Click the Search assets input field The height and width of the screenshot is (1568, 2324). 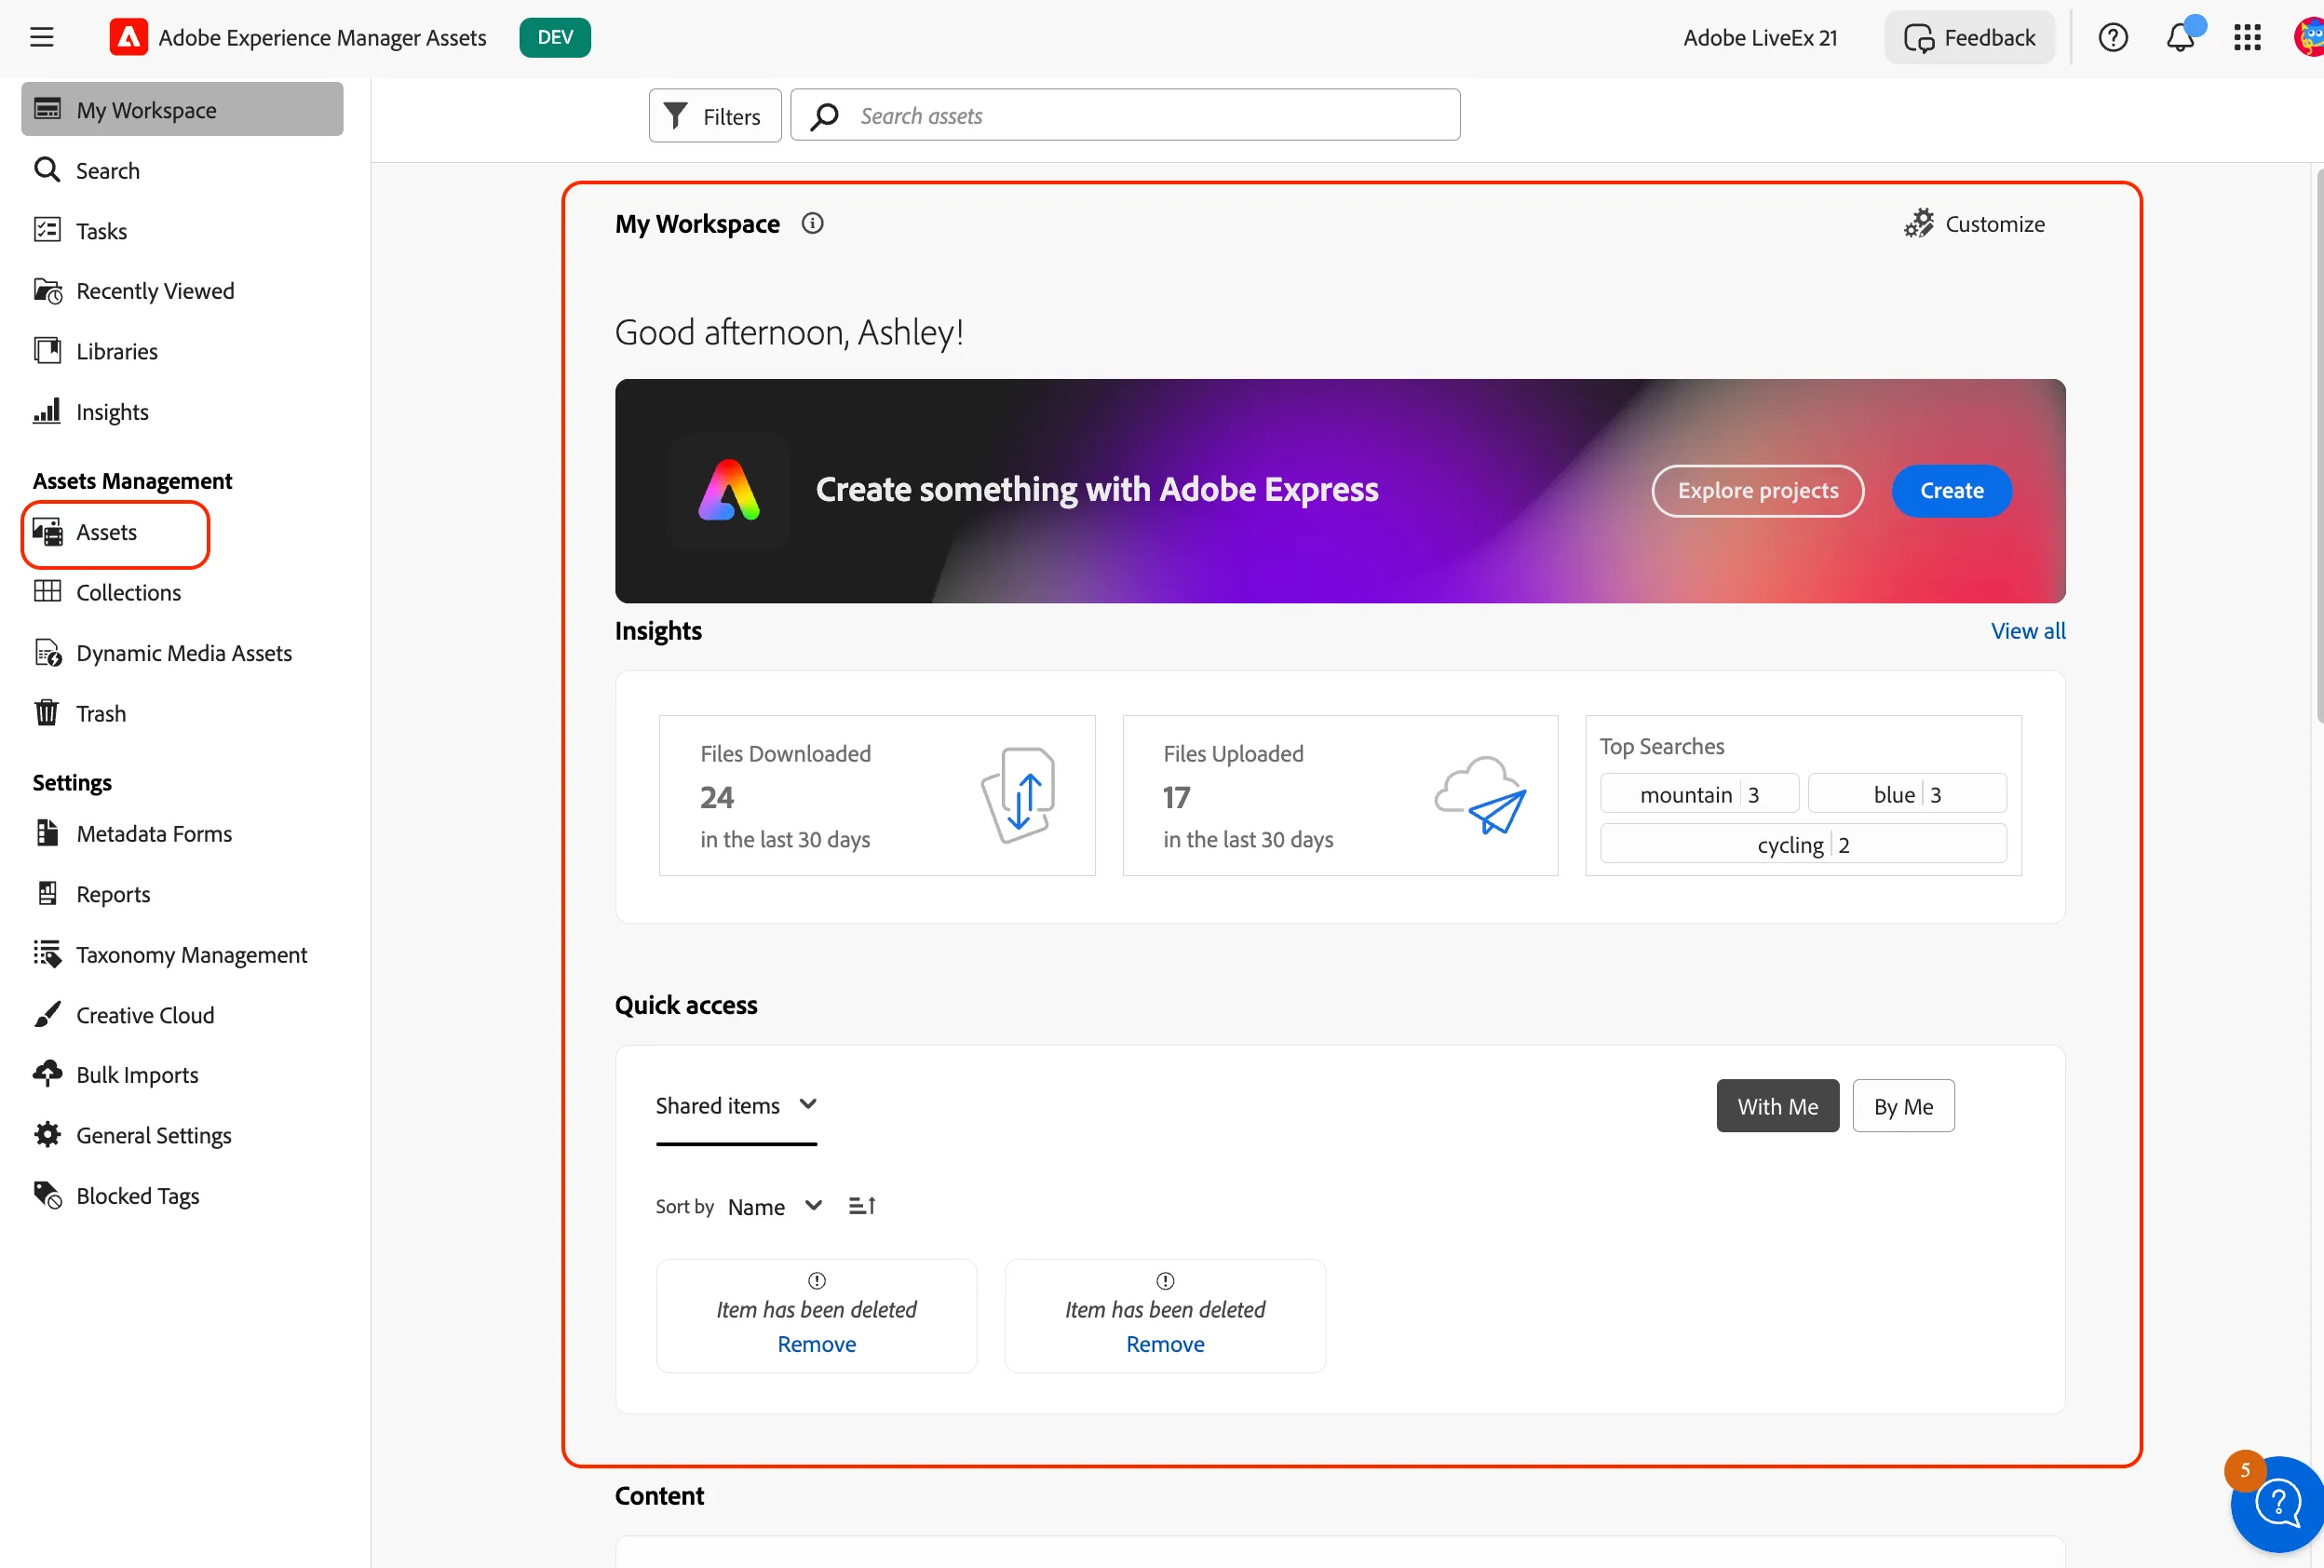(1125, 116)
